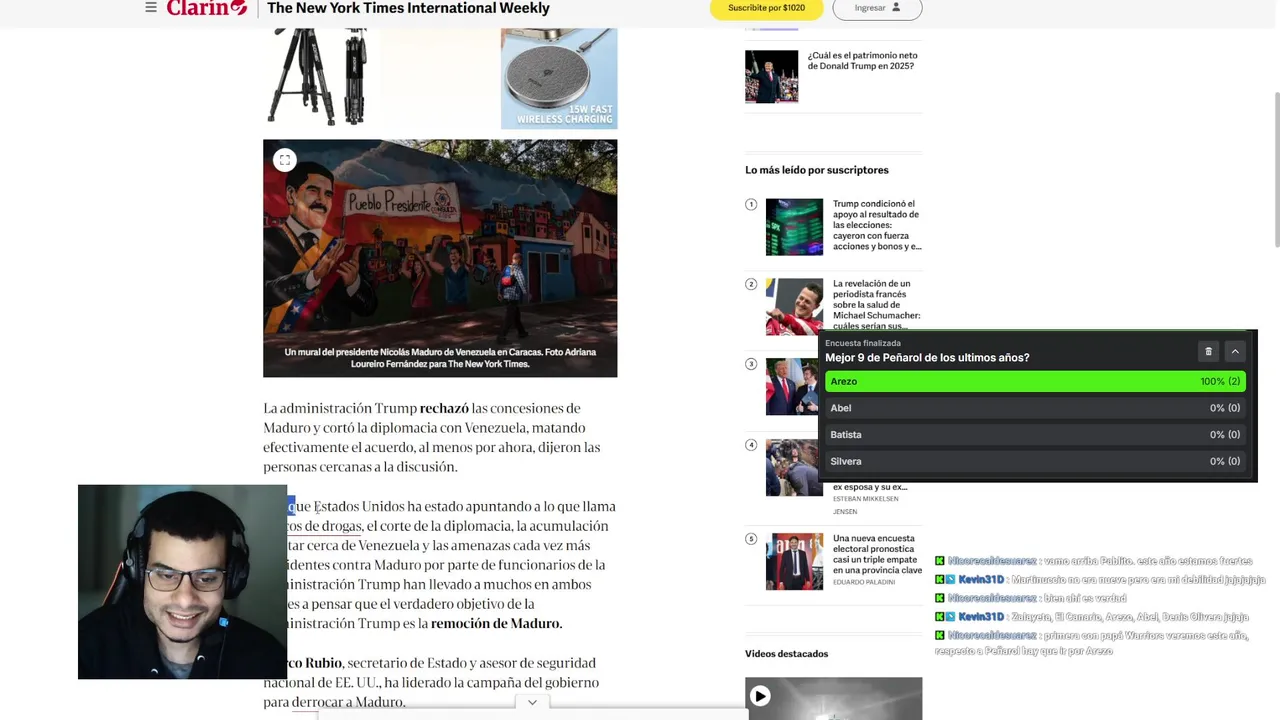
Task: Expand the bottom ad bar chevron
Action: click(532, 703)
